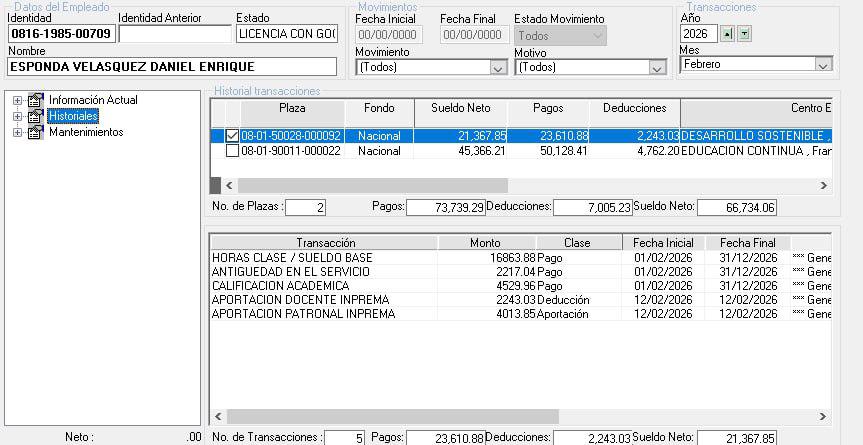
Task: Click the Estado field LICENCIA CON GOC
Action: point(287,34)
